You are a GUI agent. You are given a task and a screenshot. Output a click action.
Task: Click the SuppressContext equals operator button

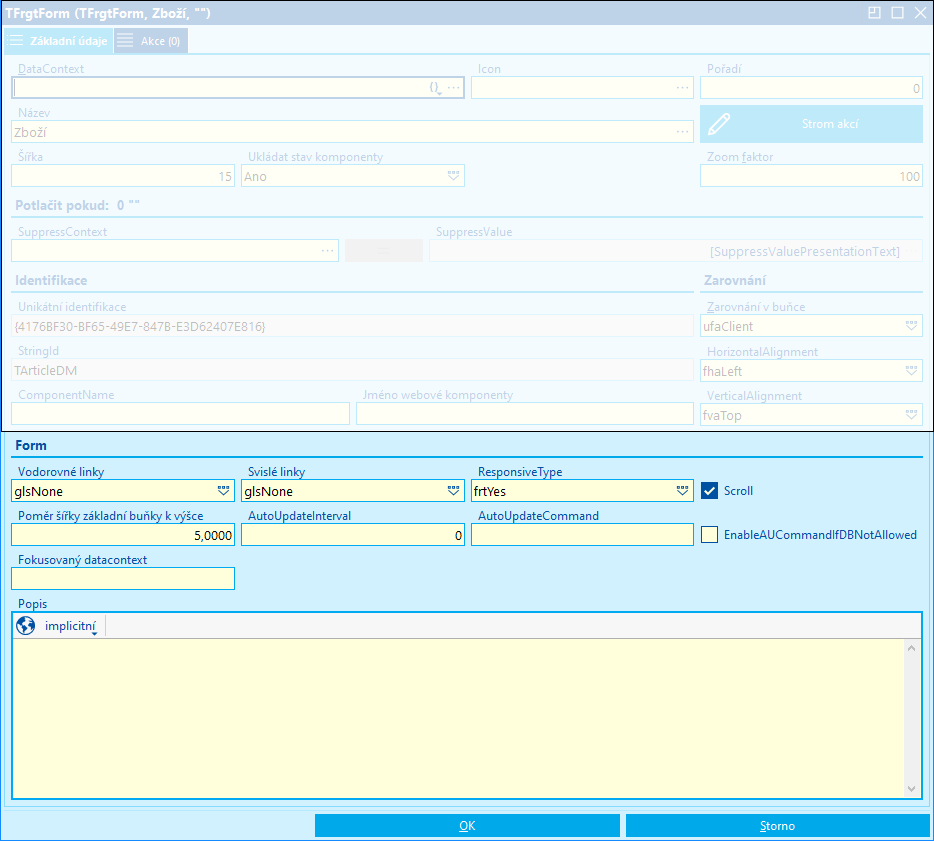click(384, 251)
